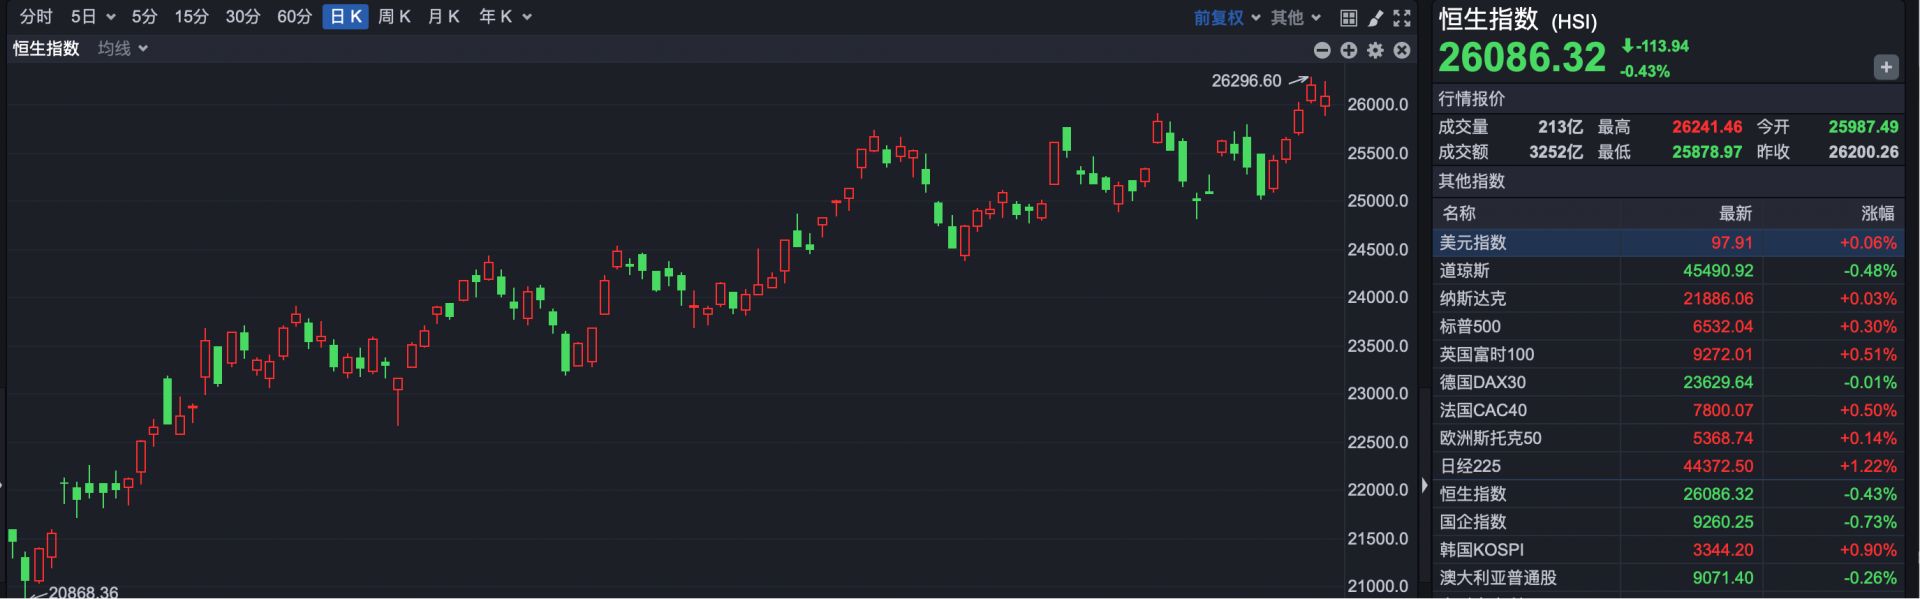Switch to the 5分 chart tab
Viewport: 1920px width, 599px height.
145,17
